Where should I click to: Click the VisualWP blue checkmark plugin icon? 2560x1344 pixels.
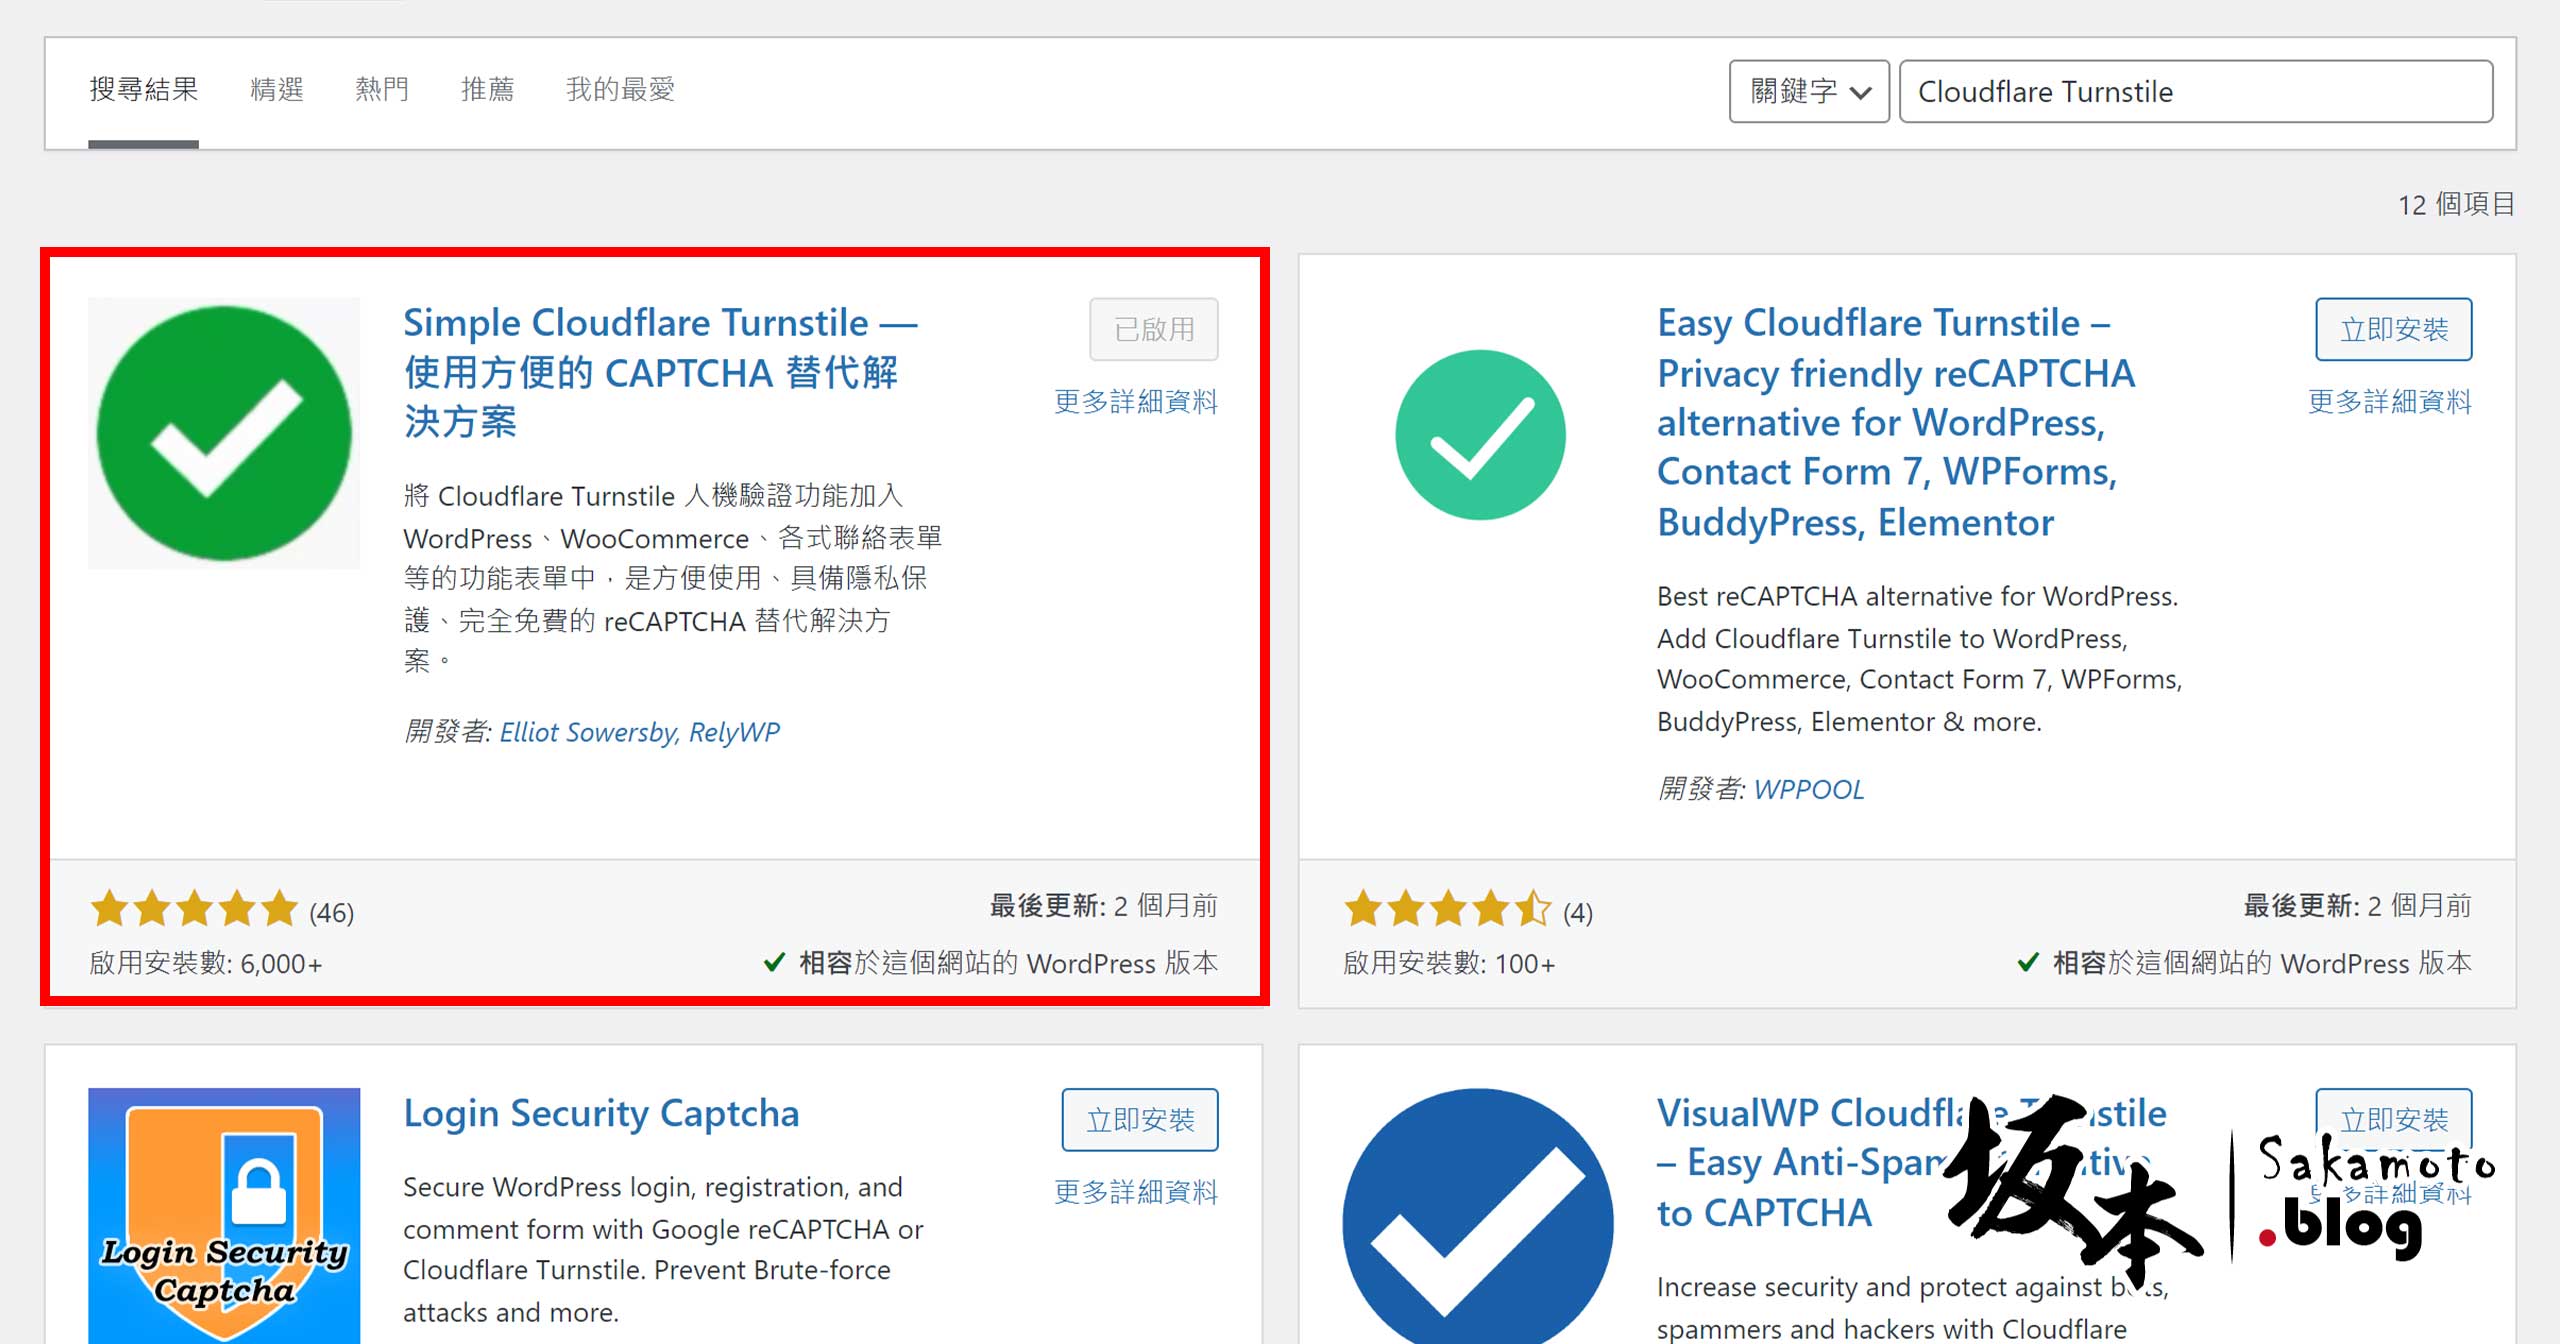click(1478, 1216)
